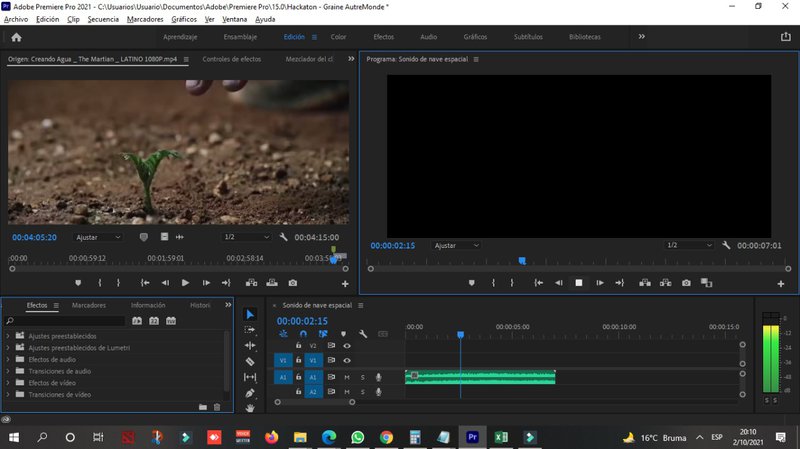Open the Archivo menu
The width and height of the screenshot is (800, 449).
coord(16,19)
